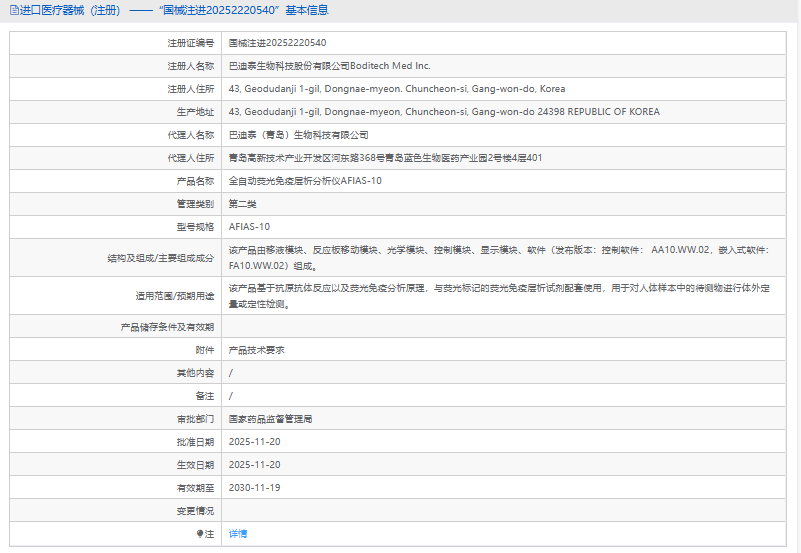Click the document icon beside the page title
This screenshot has width=801, height=553.
click(x=13, y=11)
